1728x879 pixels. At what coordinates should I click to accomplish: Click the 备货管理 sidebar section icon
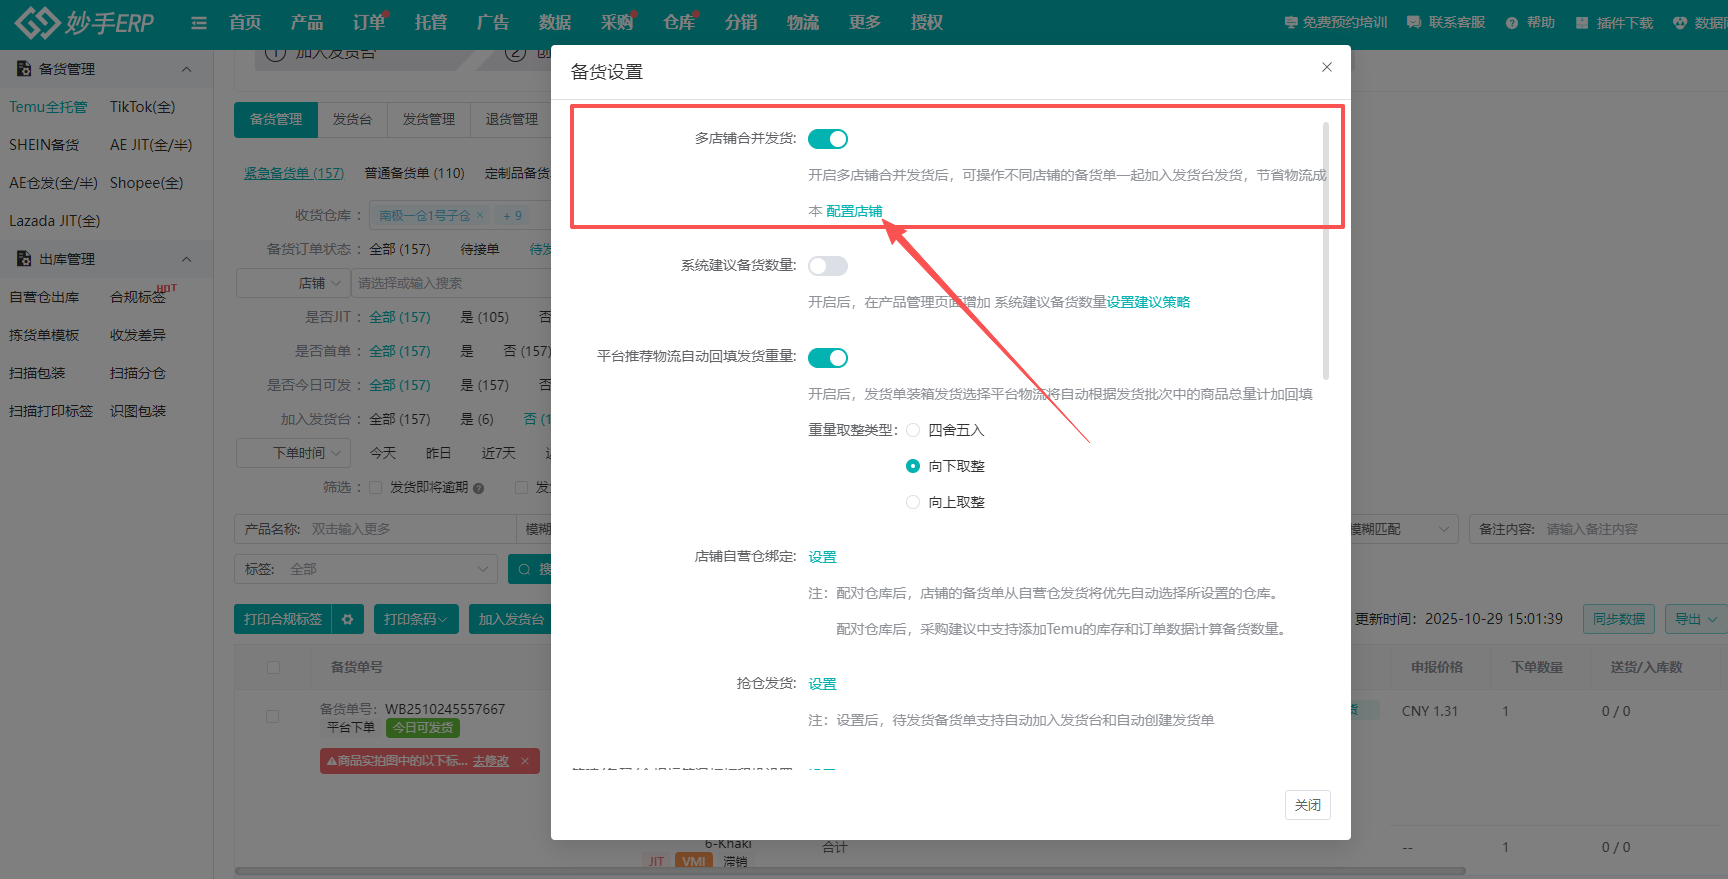tap(24, 69)
